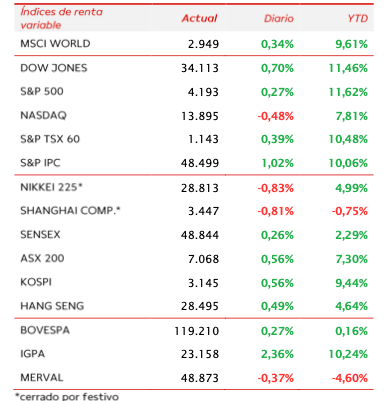Select the MERVAL YTD value -4,60%
Viewport: 386px width, 401px height.
350,378
